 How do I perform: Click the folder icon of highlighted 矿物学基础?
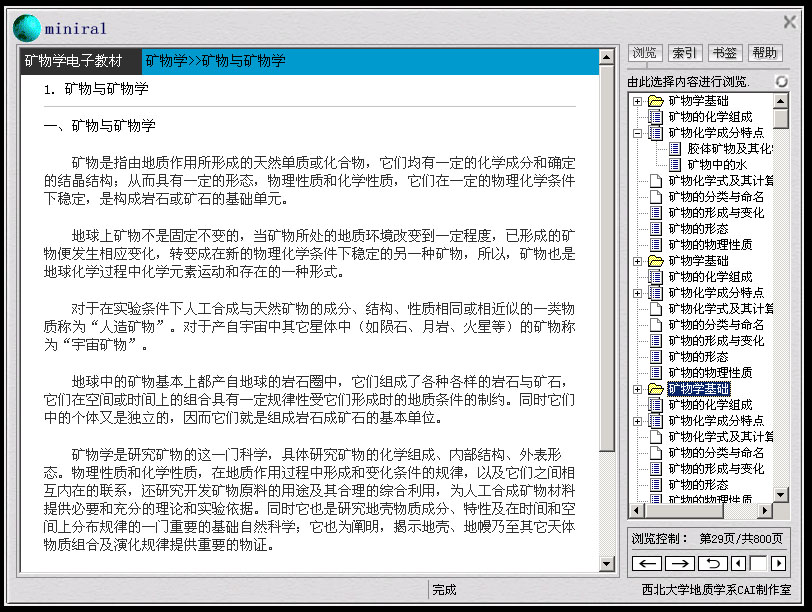pos(656,389)
